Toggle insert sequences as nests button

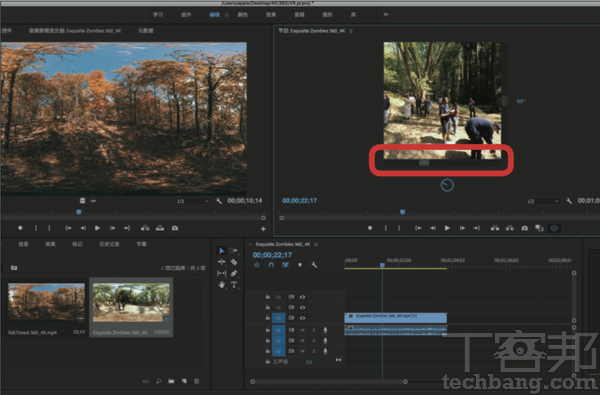coord(257,265)
